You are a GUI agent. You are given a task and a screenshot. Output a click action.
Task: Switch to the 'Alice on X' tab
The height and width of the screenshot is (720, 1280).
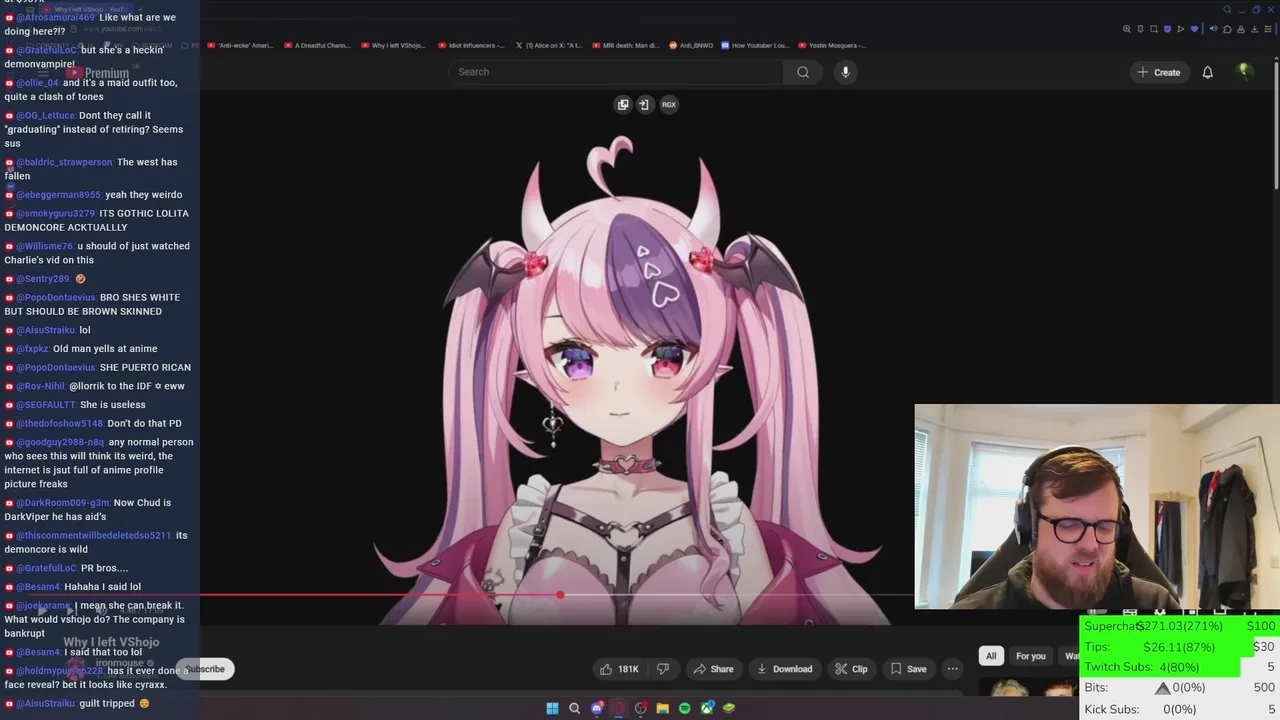pyautogui.click(x=548, y=45)
